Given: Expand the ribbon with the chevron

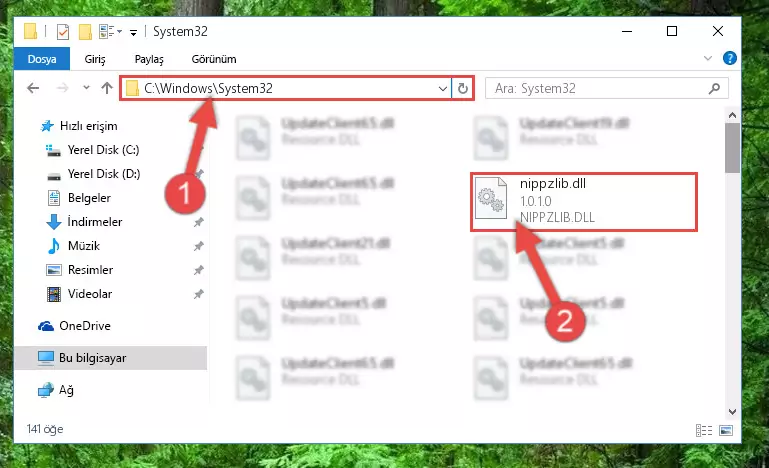Looking at the screenshot, I should click(x=708, y=58).
